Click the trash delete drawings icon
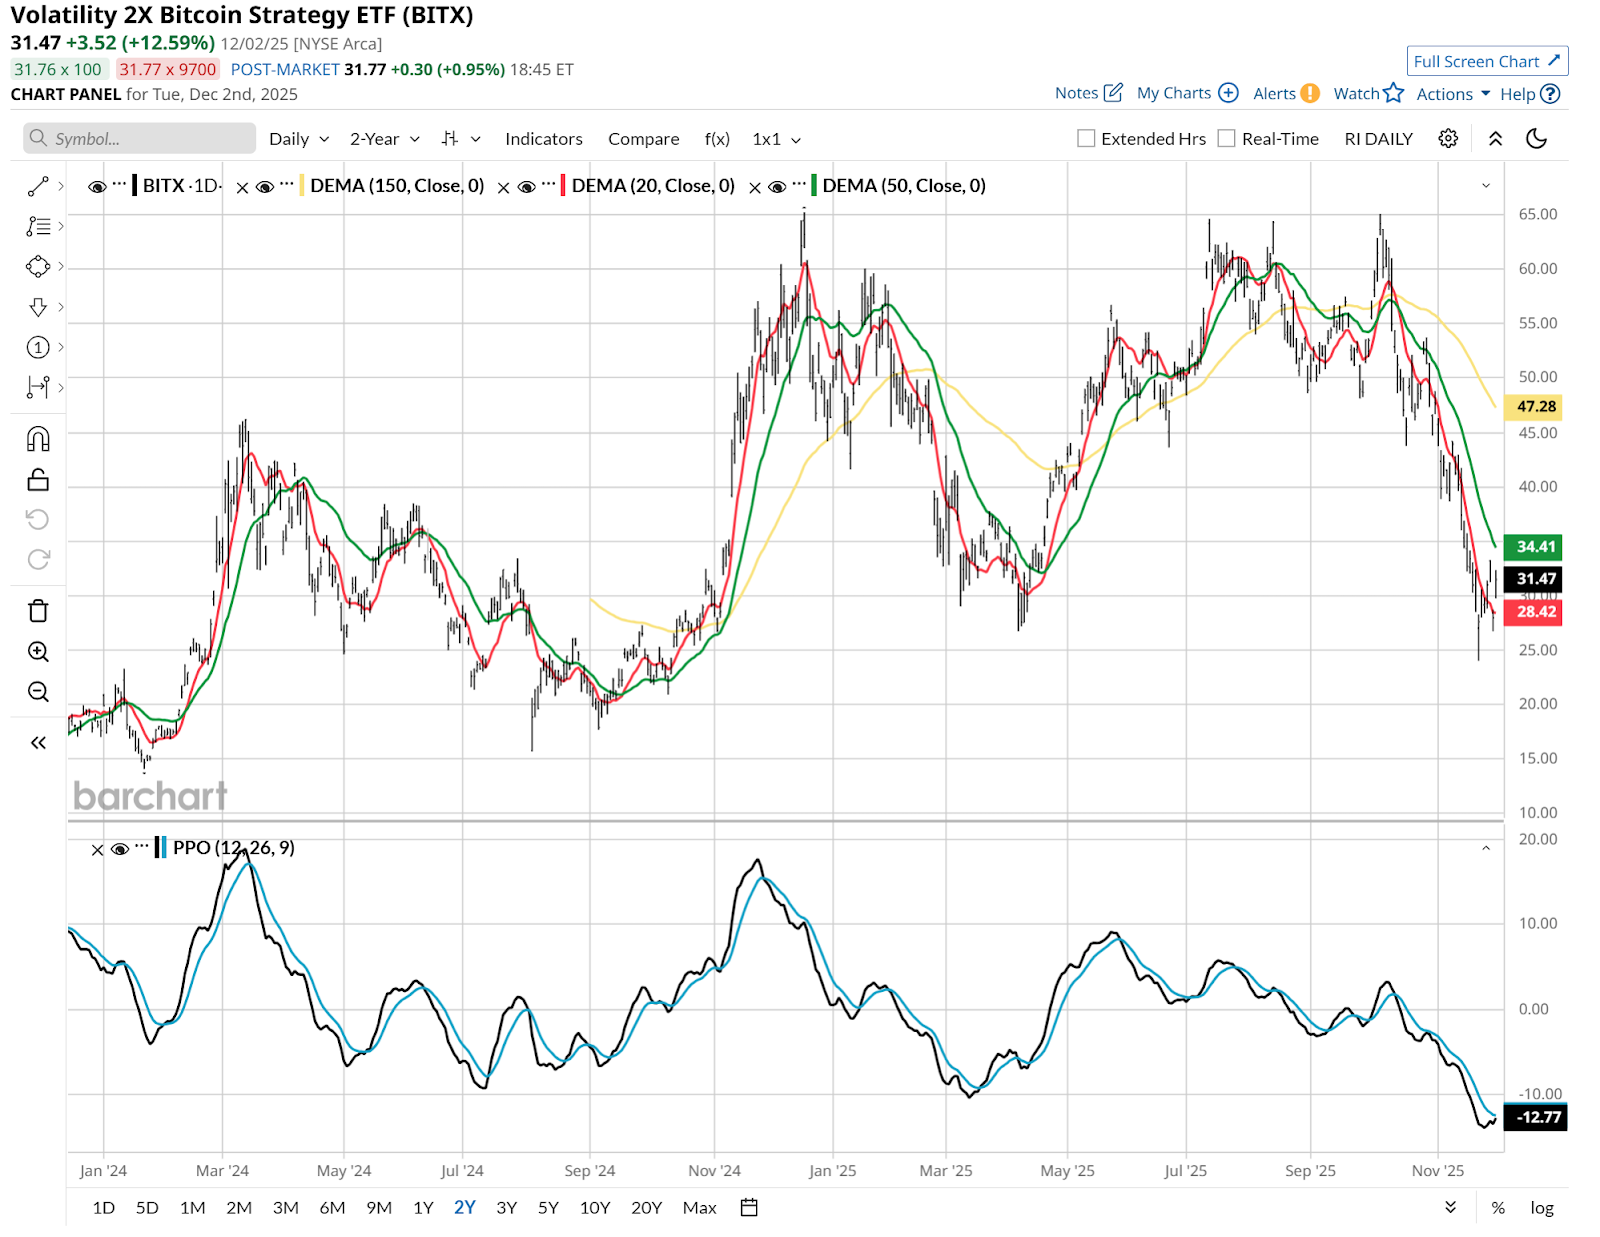 (x=38, y=611)
